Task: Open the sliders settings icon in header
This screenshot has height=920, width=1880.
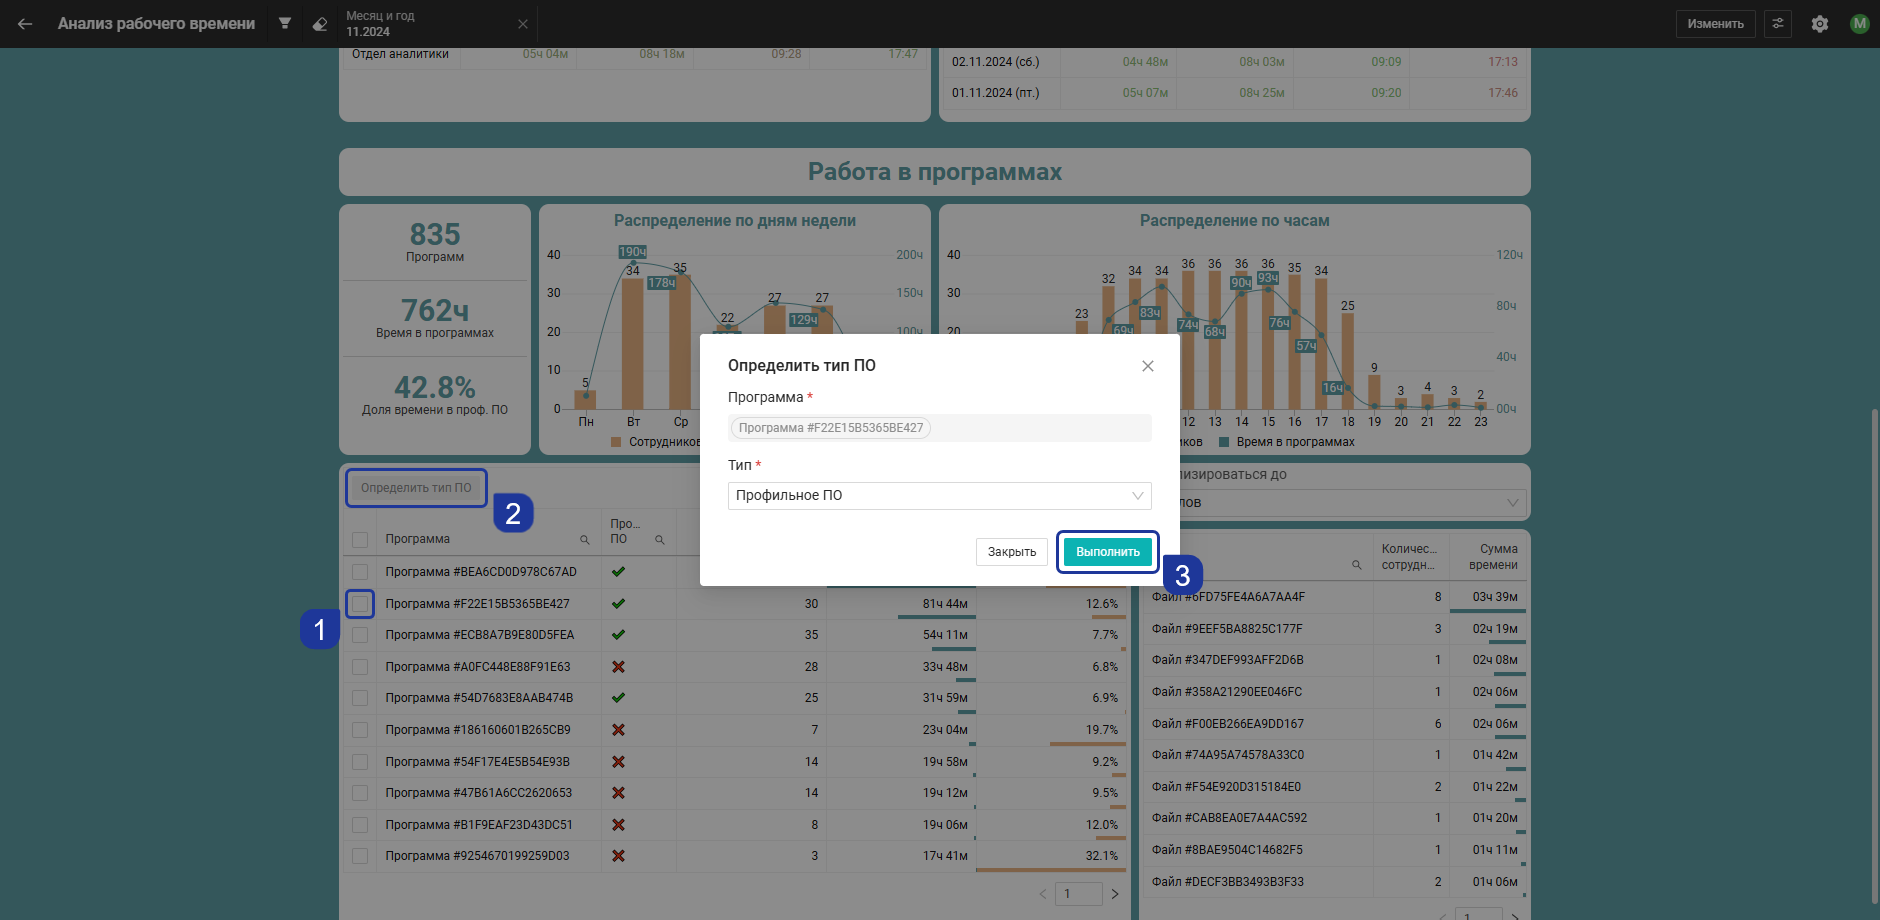Action: pyautogui.click(x=1778, y=24)
